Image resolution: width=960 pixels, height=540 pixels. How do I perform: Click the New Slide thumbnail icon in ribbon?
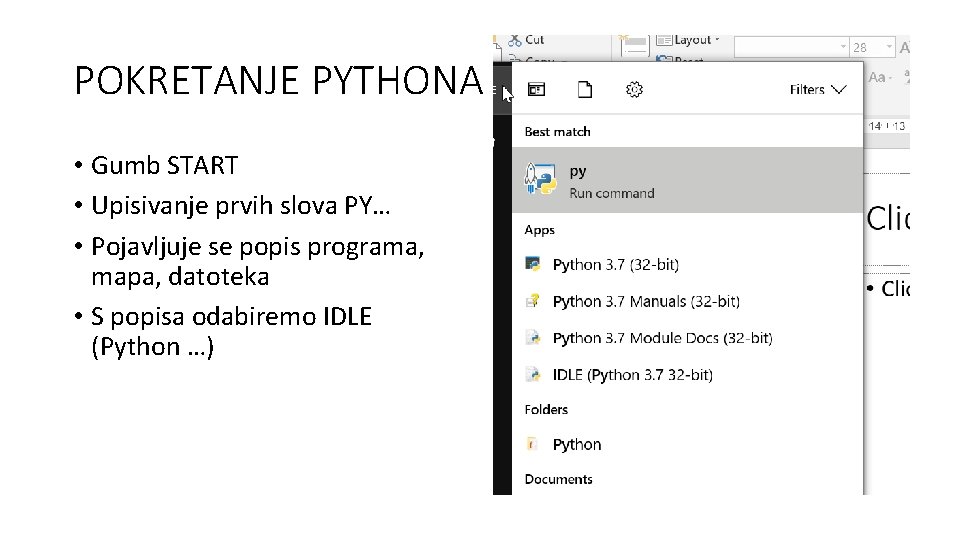click(634, 46)
